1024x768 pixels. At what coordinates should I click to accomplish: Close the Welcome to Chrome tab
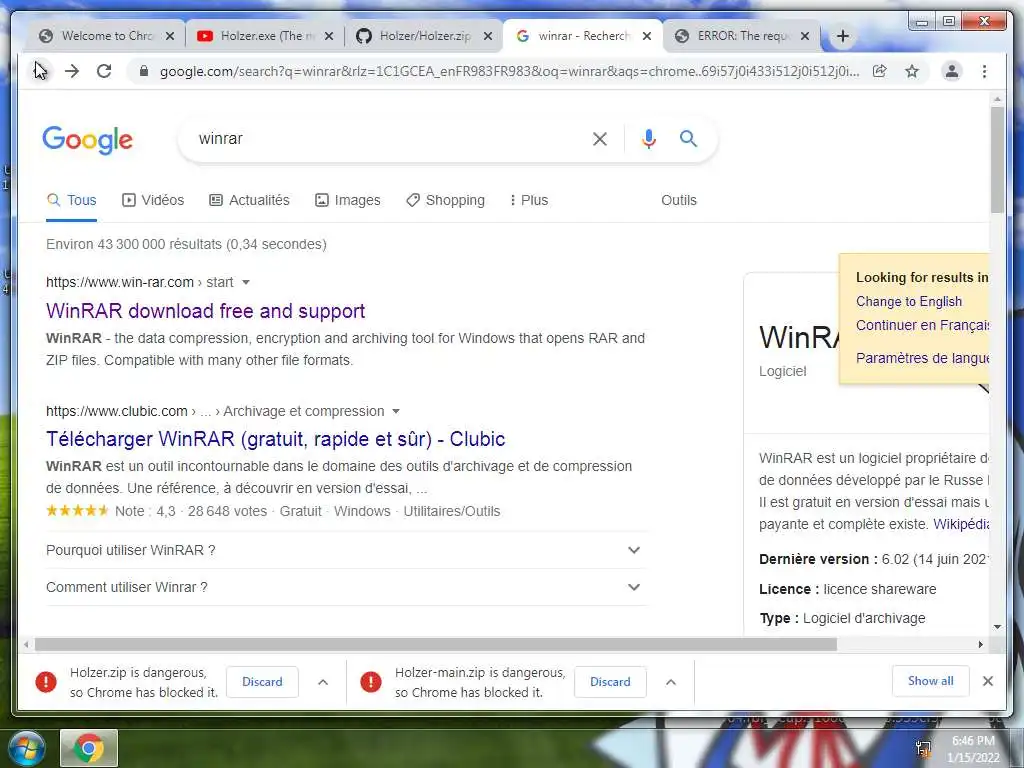tap(170, 36)
